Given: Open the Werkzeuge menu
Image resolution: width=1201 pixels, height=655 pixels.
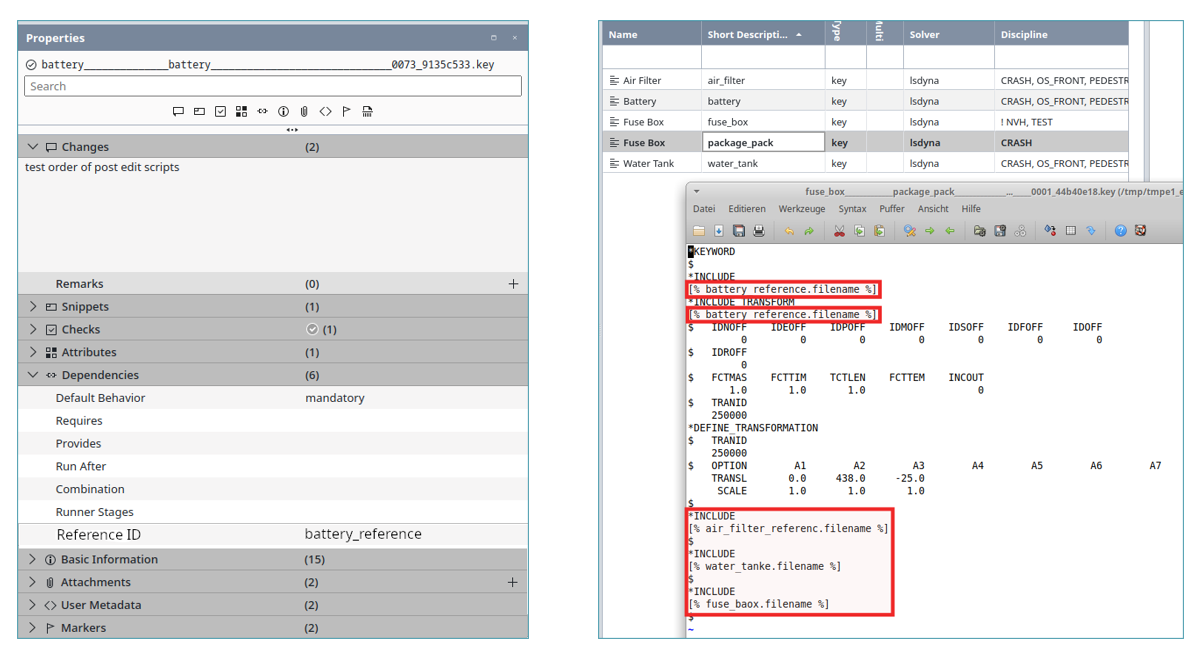Looking at the screenshot, I should tap(802, 209).
